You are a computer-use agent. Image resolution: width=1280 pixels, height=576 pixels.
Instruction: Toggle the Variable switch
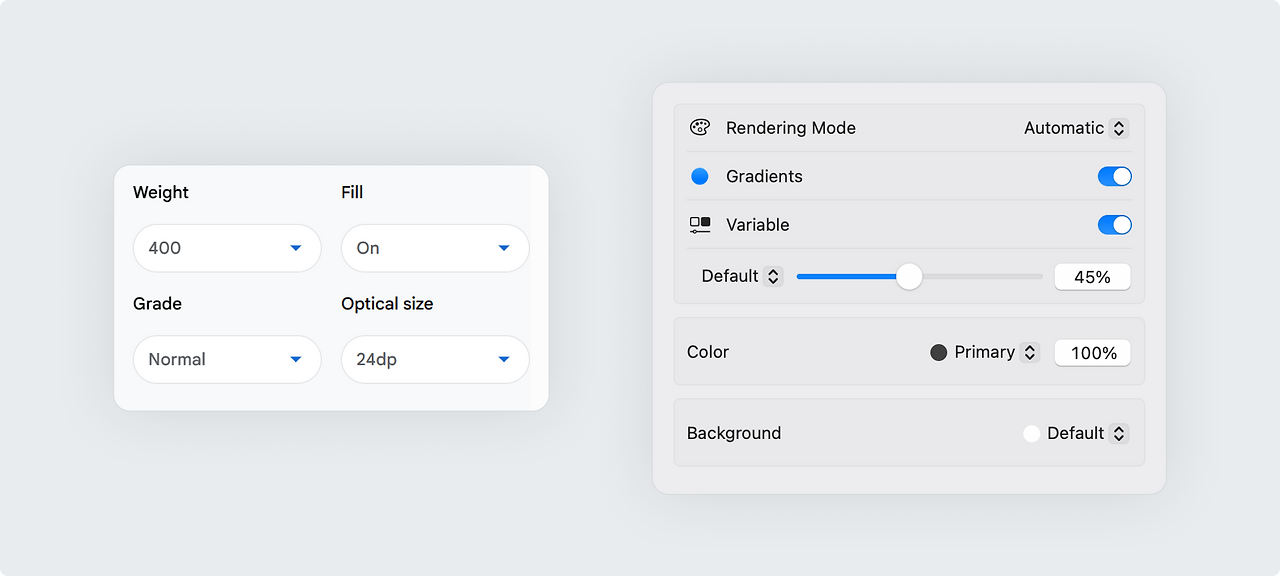pos(1114,225)
